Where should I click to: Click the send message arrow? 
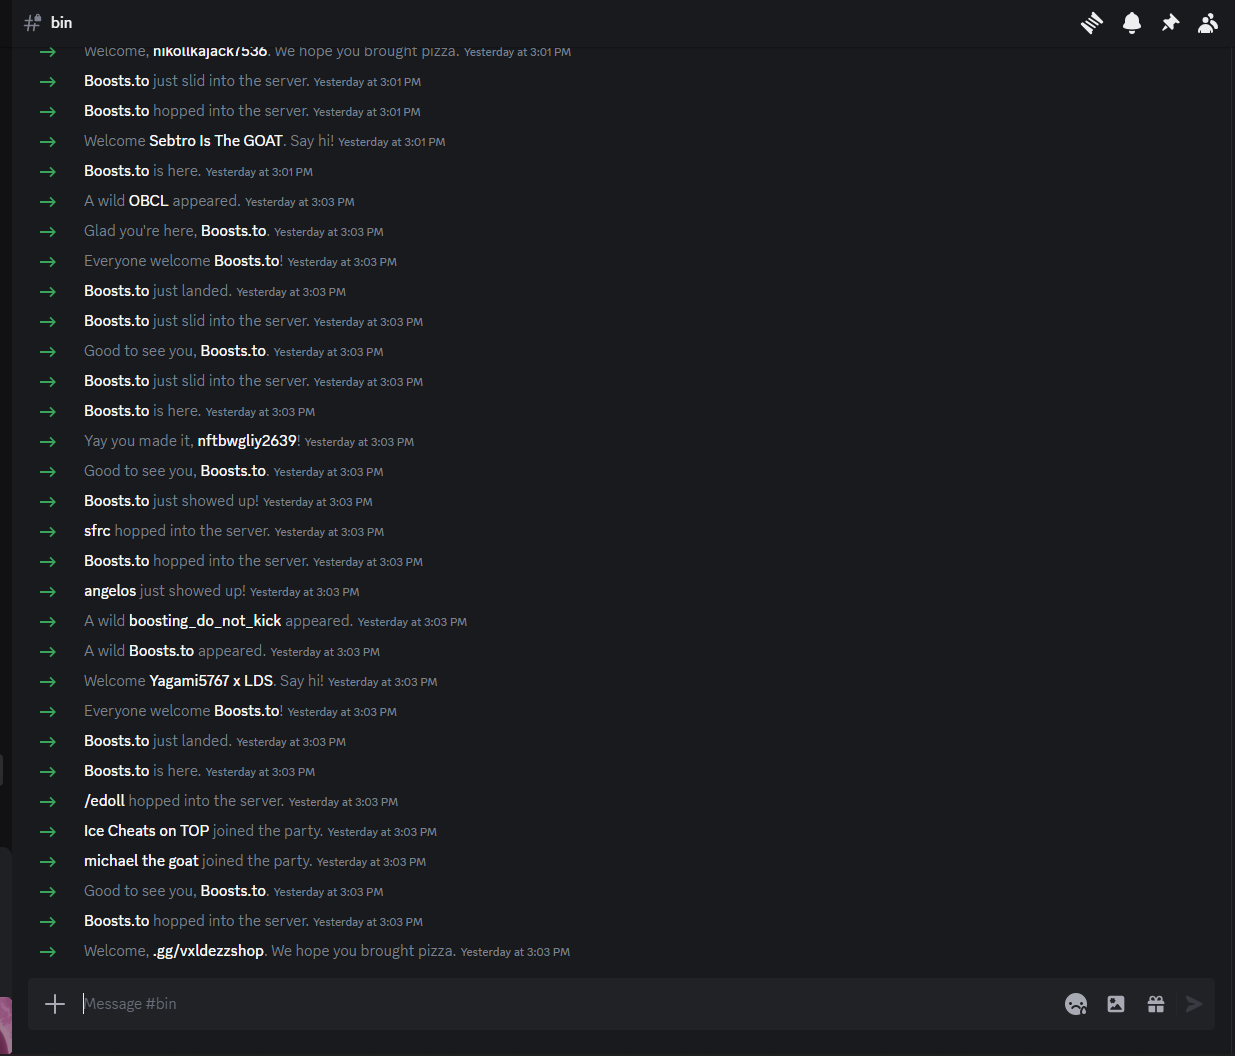point(1194,1004)
